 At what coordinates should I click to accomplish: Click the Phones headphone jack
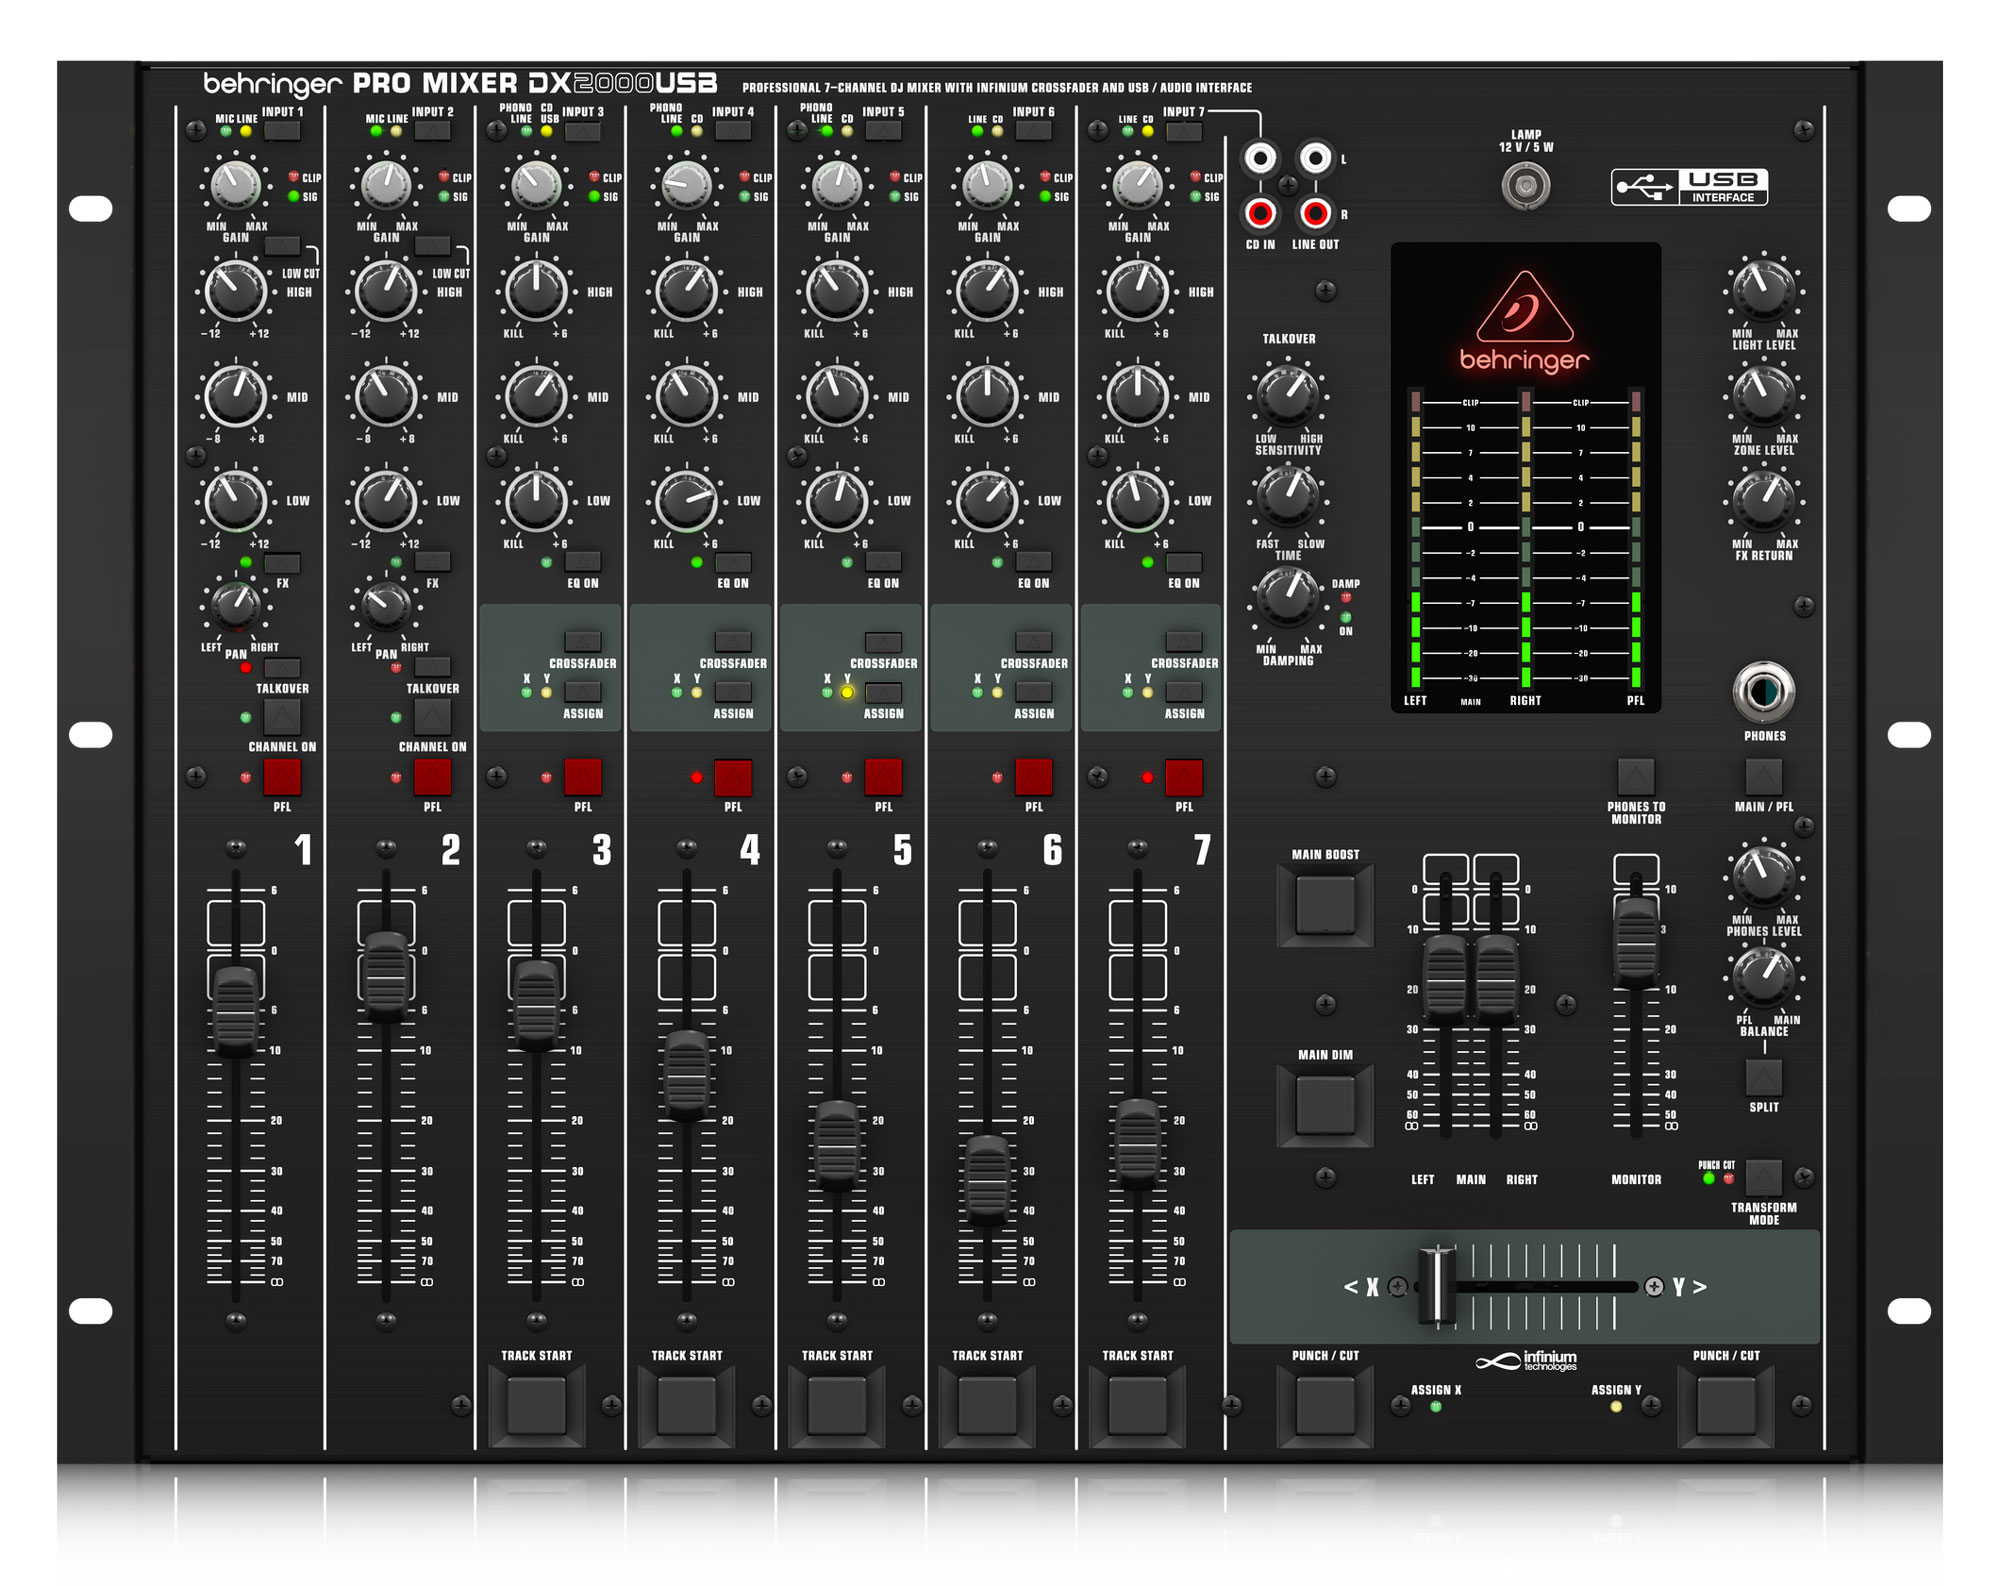(x=1764, y=691)
